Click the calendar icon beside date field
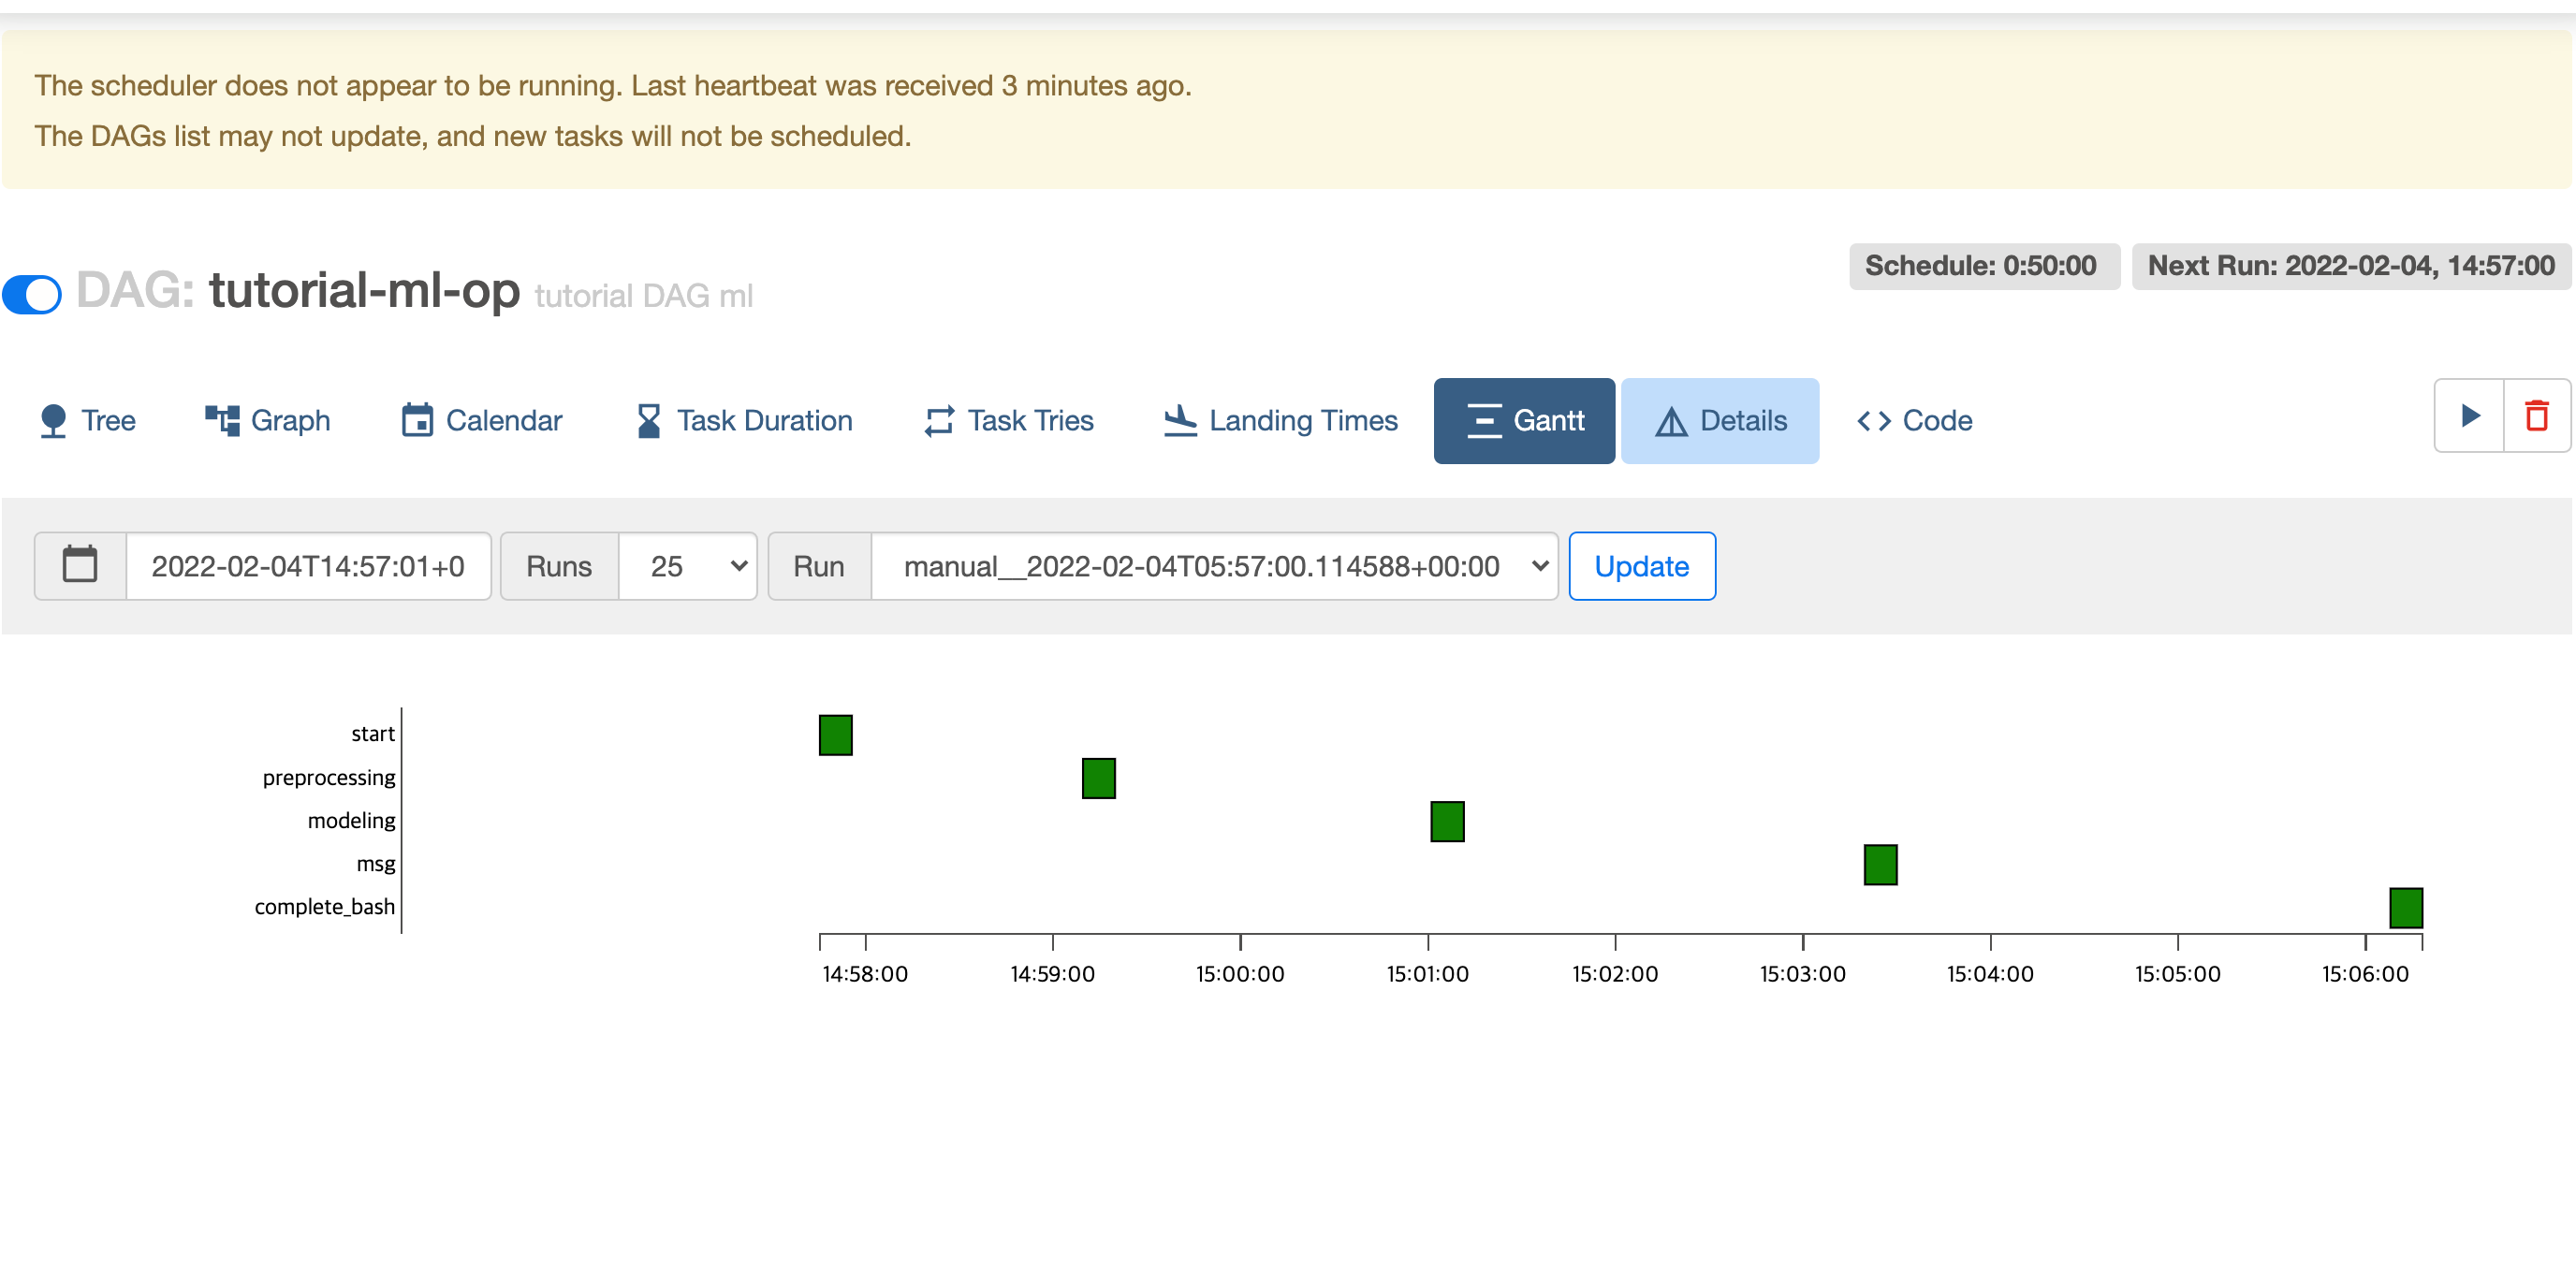Image resolution: width=2576 pixels, height=1282 pixels. [80, 566]
